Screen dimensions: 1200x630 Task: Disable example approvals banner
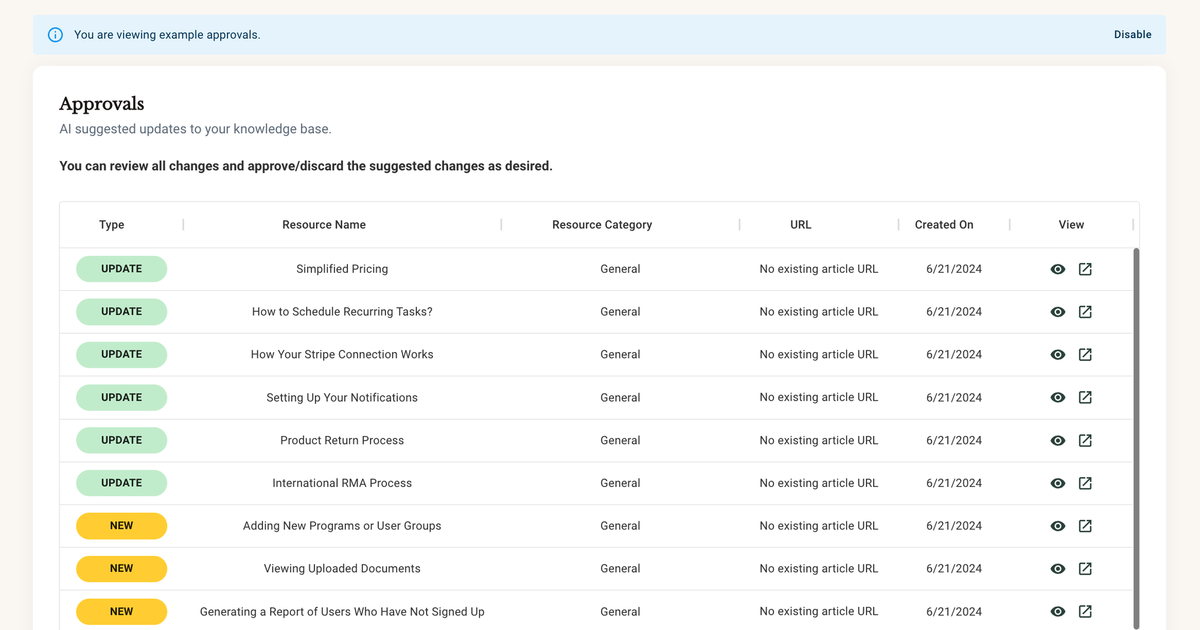[x=1132, y=35]
